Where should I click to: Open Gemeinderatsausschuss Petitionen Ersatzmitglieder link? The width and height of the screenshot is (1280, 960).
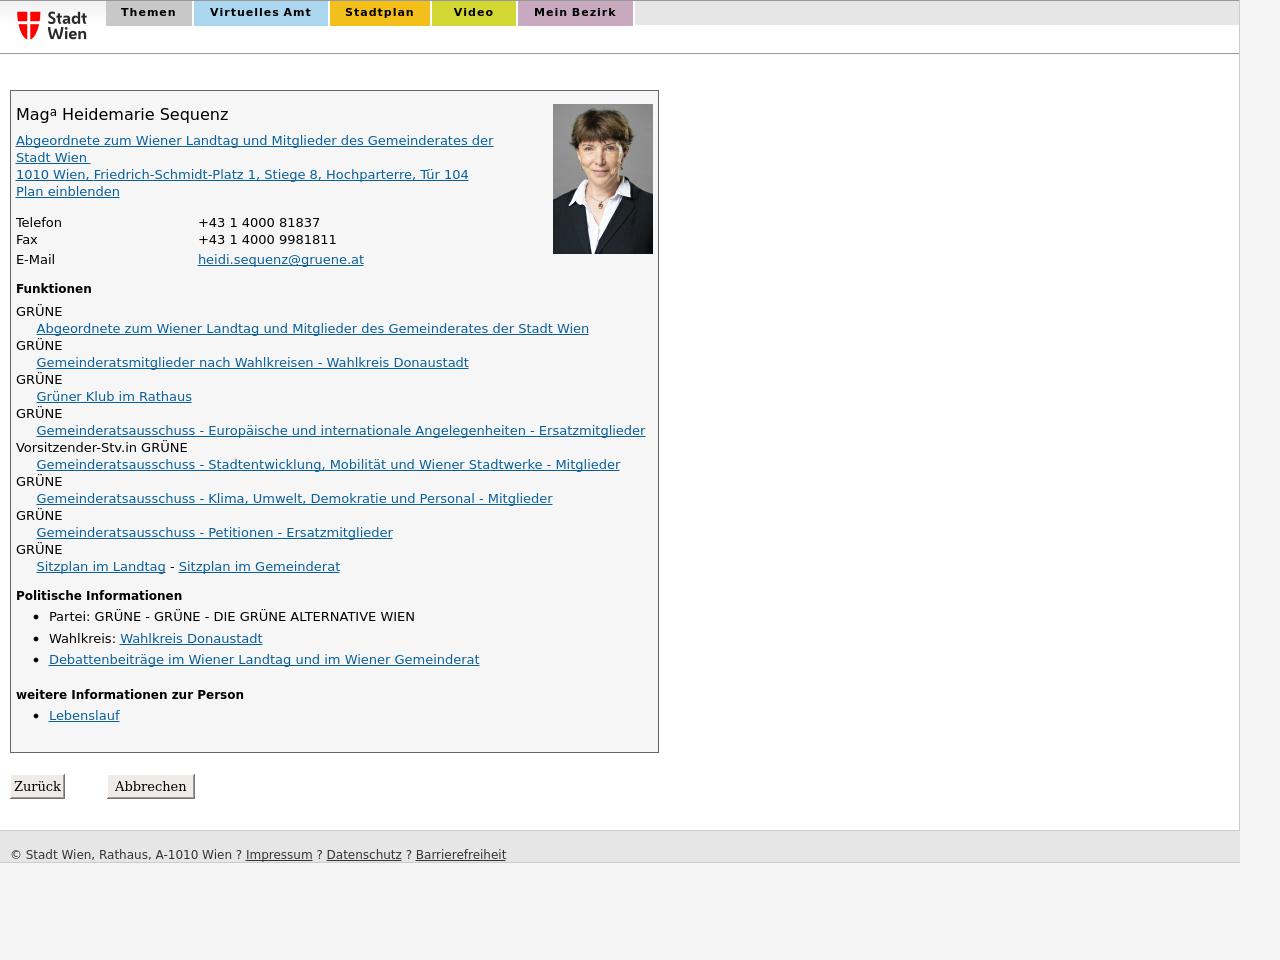(x=214, y=533)
